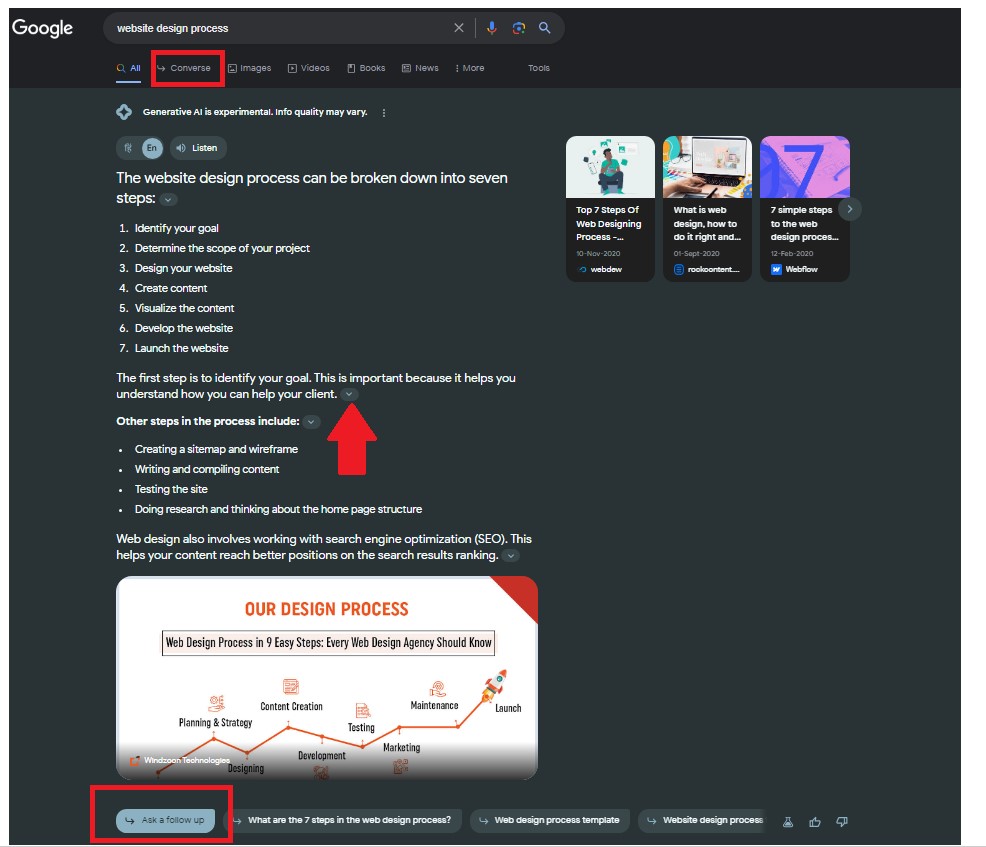This screenshot has width=986, height=847.
Task: Open search Tools
Action: coord(539,68)
